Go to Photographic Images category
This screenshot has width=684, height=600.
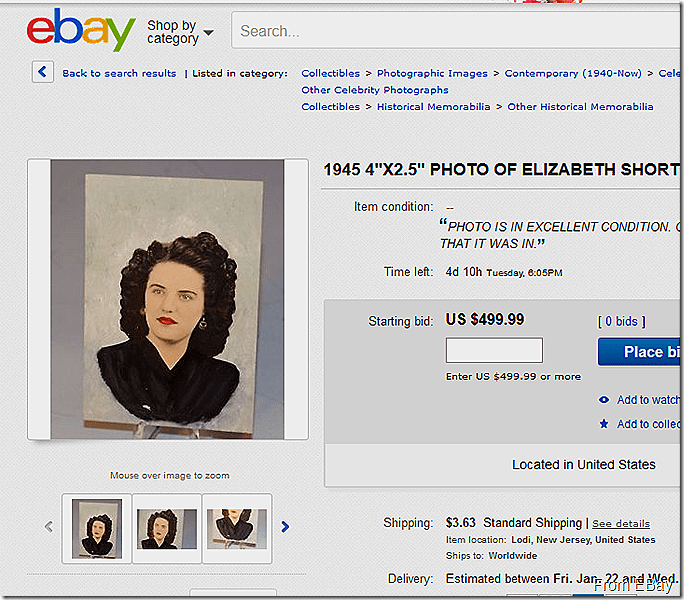point(432,73)
